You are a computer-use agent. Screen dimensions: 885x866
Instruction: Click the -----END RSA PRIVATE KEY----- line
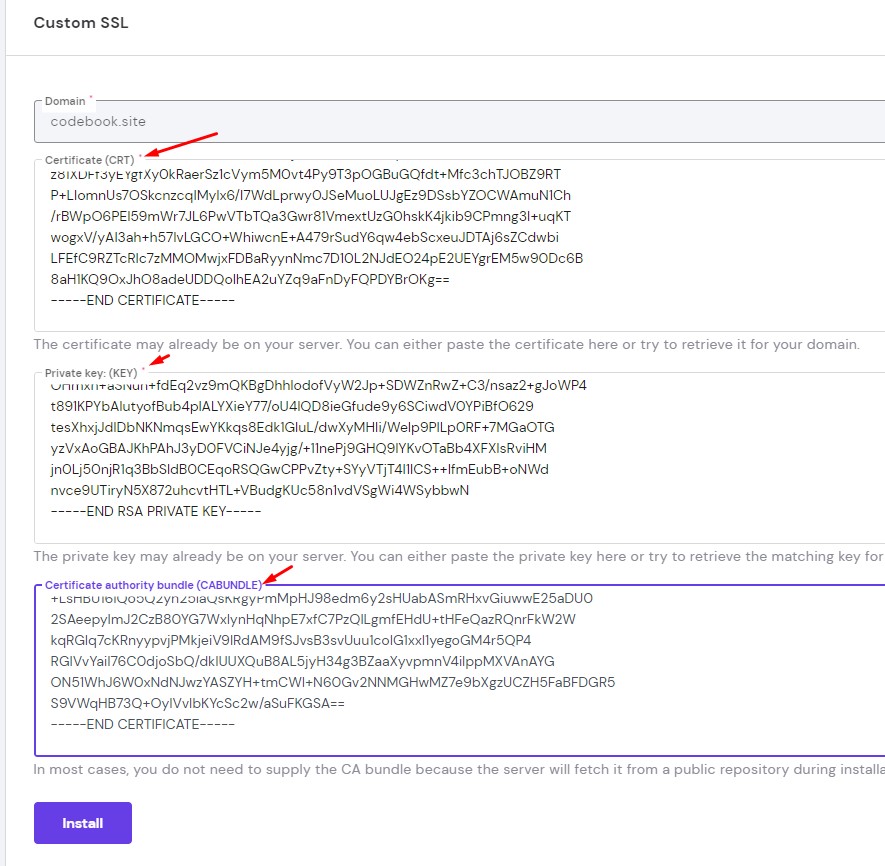(156, 511)
